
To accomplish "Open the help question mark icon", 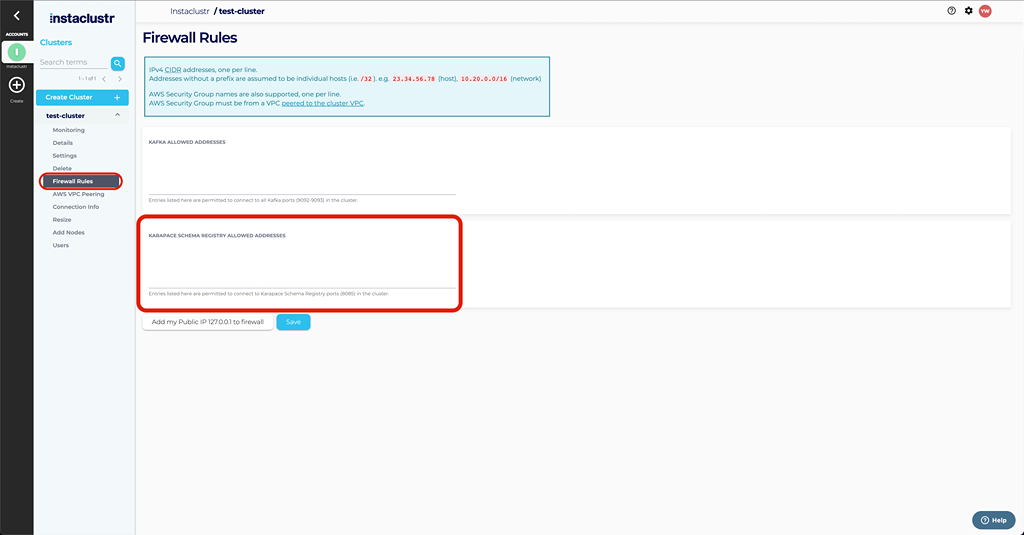I will click(951, 11).
